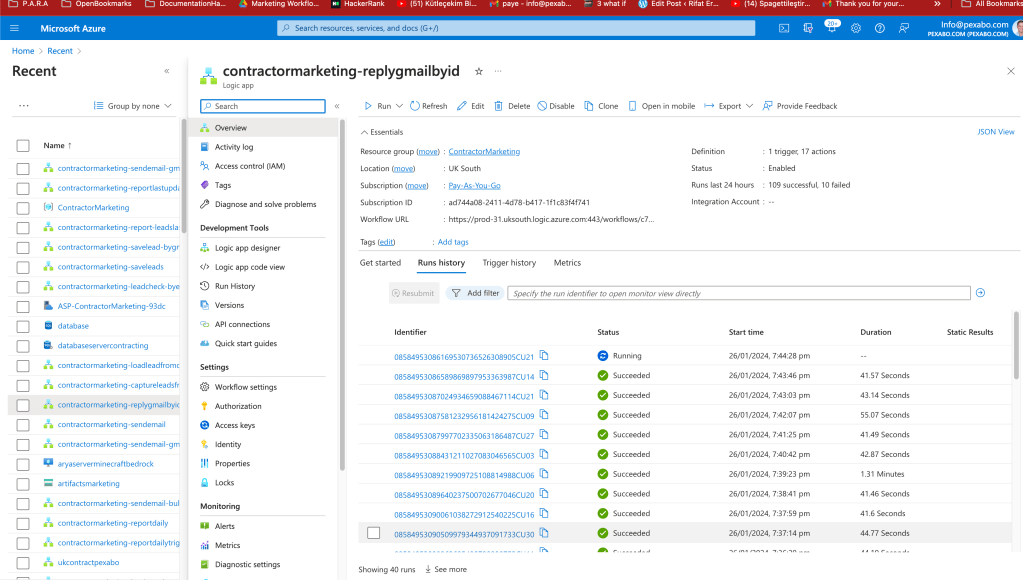
Task: Close the logic app blade
Action: coord(1011,71)
